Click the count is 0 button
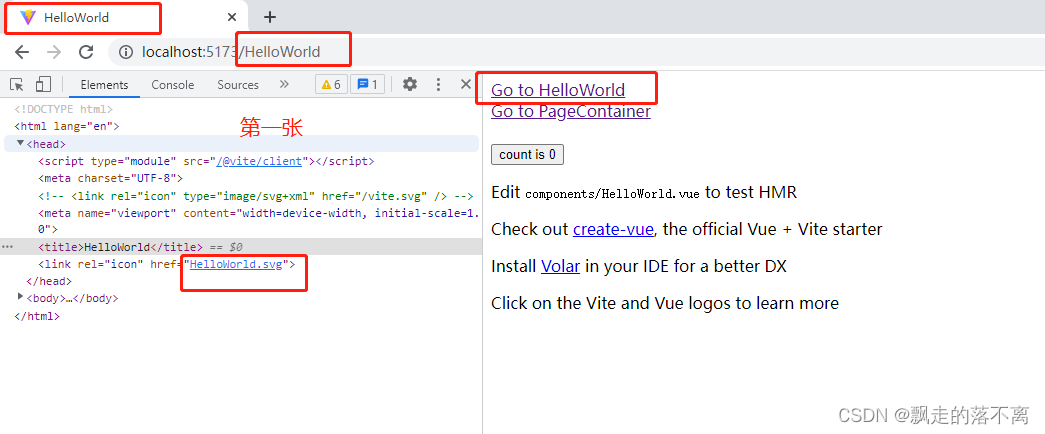The height and width of the screenshot is (434, 1045). point(527,155)
